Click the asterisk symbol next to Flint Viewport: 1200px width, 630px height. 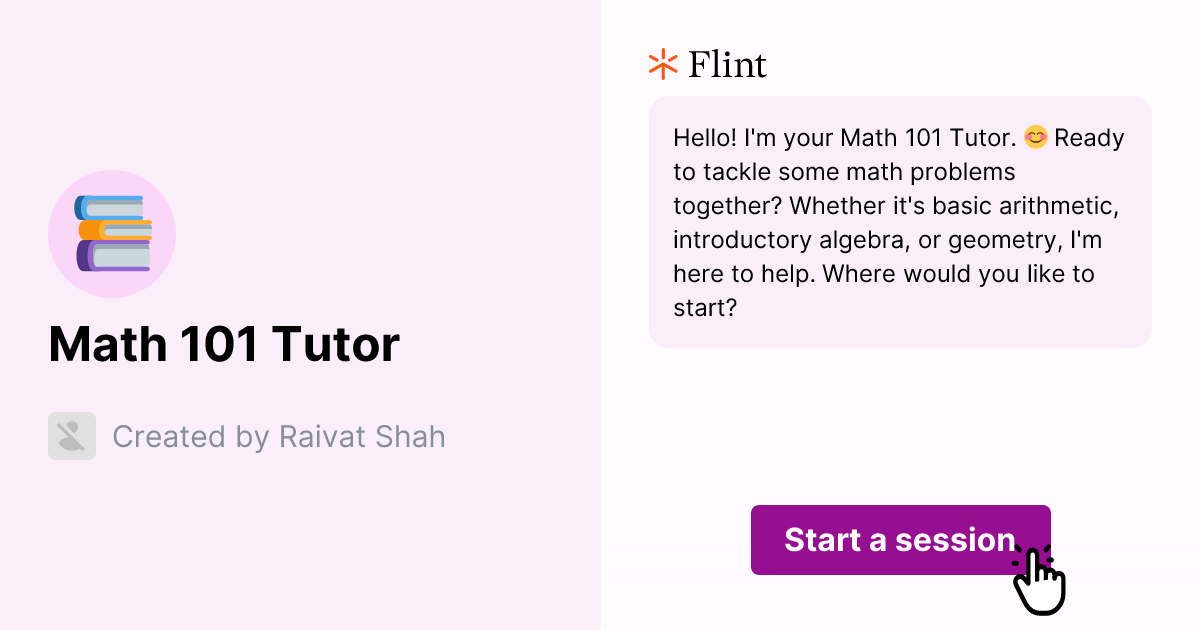tap(662, 63)
